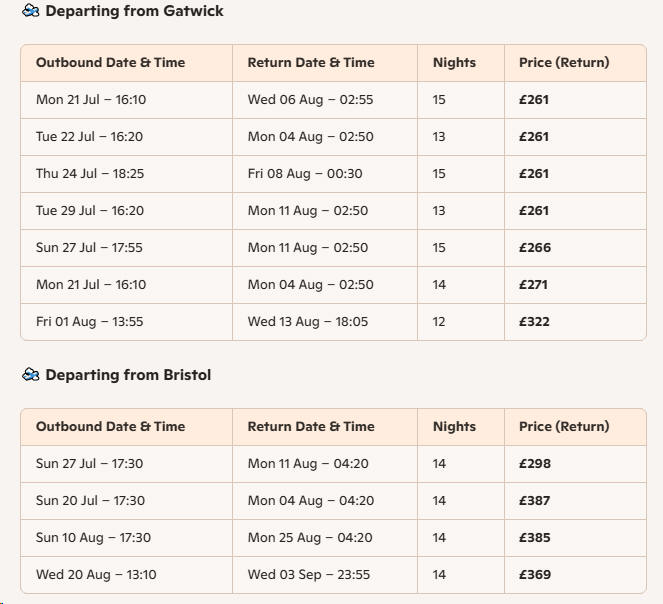The height and width of the screenshot is (604, 663).
Task: Click Gatwick table Price (Return) header
Action: pos(564,63)
